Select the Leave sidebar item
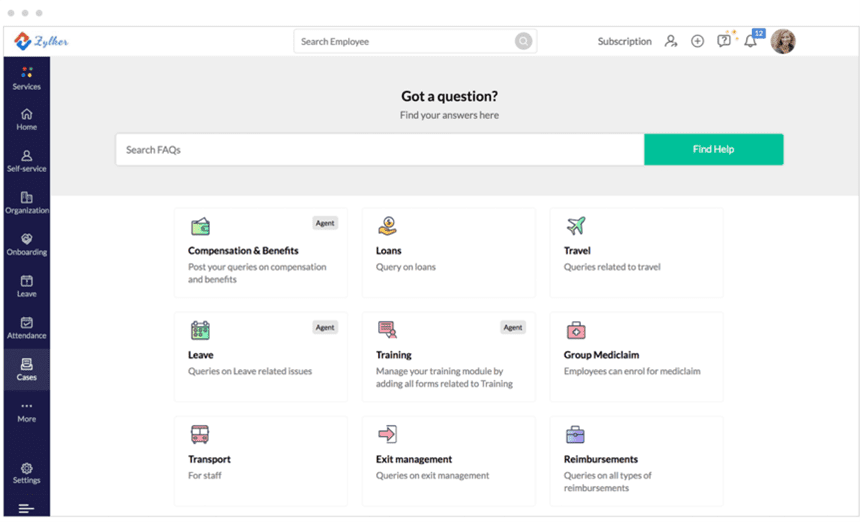The width and height of the screenshot is (860, 522). pos(26,286)
